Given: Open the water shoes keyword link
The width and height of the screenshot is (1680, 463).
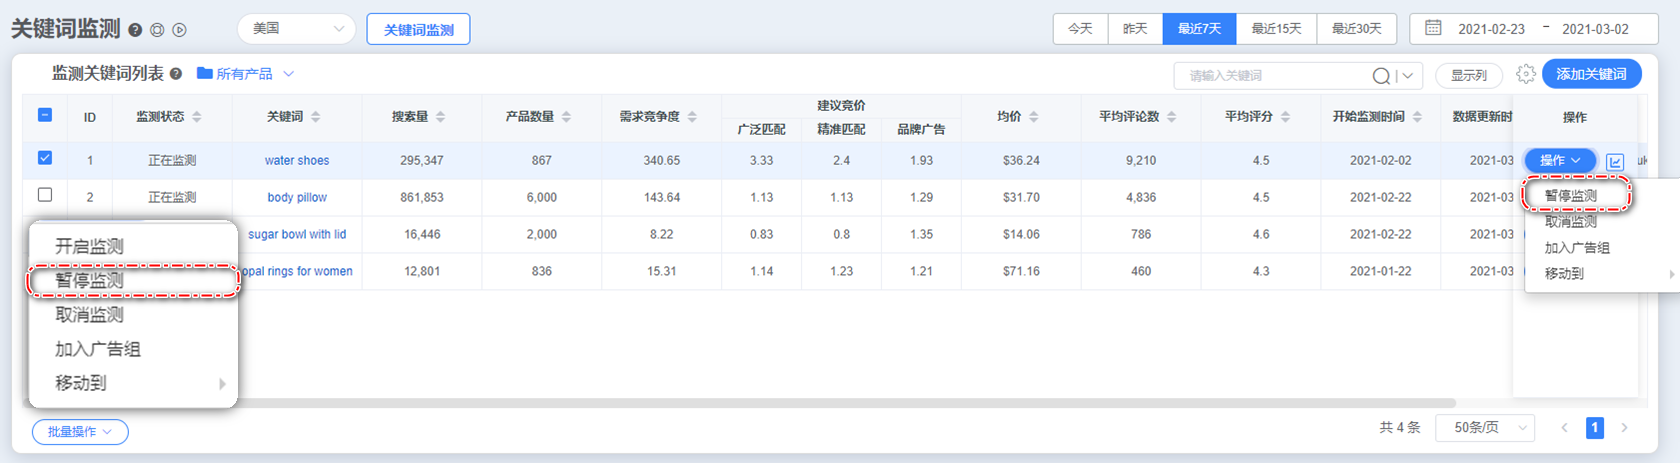Looking at the screenshot, I should click(x=297, y=160).
